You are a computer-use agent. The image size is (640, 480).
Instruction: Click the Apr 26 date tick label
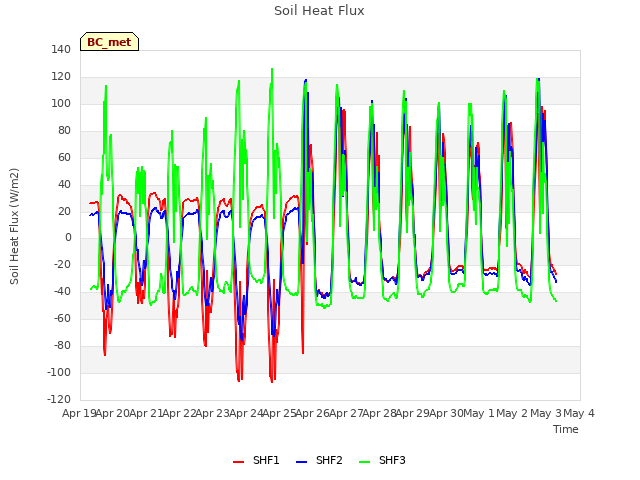[x=313, y=413]
